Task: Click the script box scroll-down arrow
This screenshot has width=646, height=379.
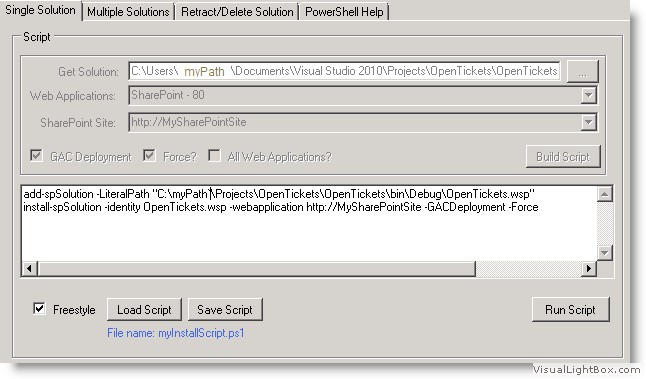Action: [x=604, y=253]
